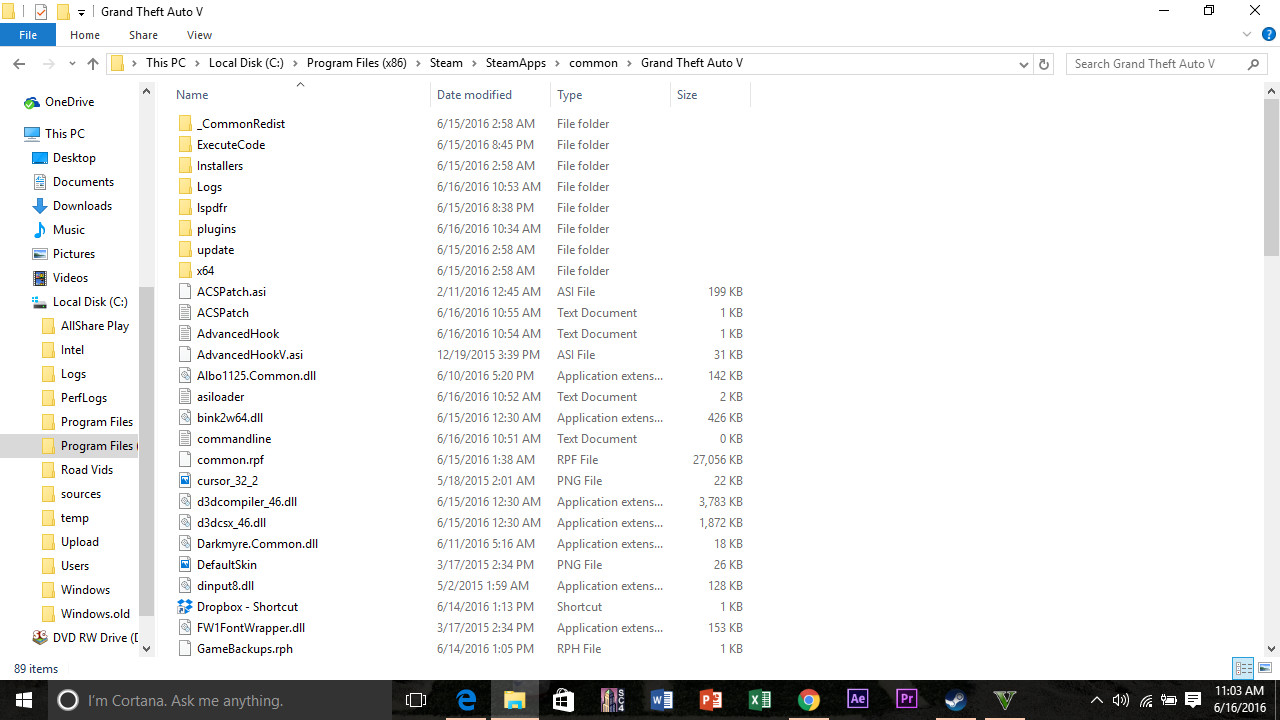This screenshot has height=720, width=1280.
Task: Switch to the View ribbon tab
Action: 199,35
